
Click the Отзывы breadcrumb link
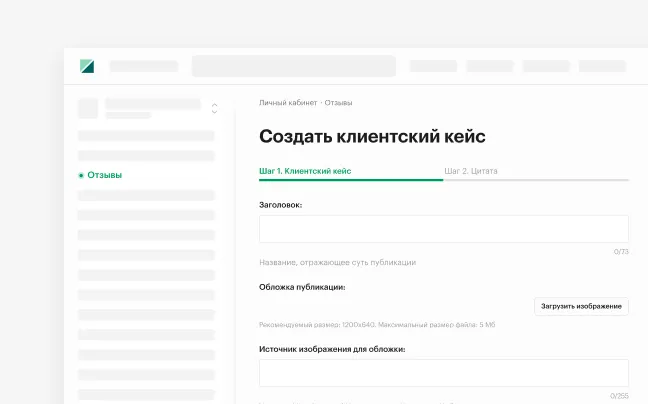pyautogui.click(x=338, y=102)
